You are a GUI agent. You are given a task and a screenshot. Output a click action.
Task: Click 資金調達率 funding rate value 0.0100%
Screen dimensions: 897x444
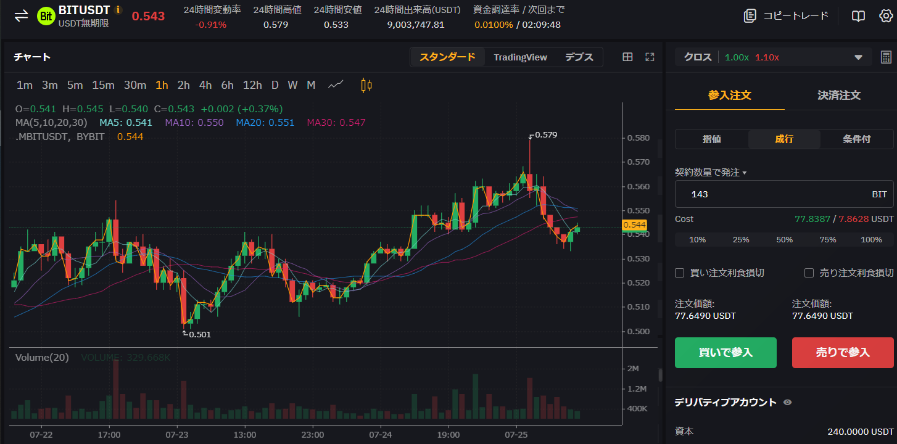(492, 25)
